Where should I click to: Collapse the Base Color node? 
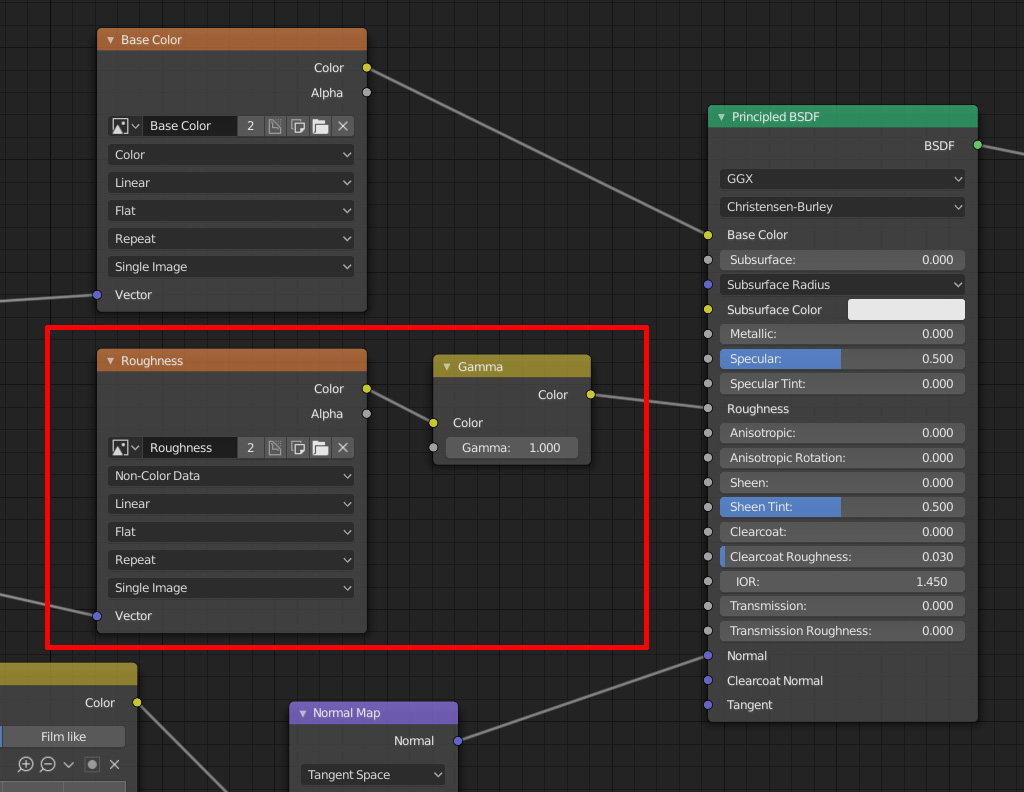coord(110,40)
